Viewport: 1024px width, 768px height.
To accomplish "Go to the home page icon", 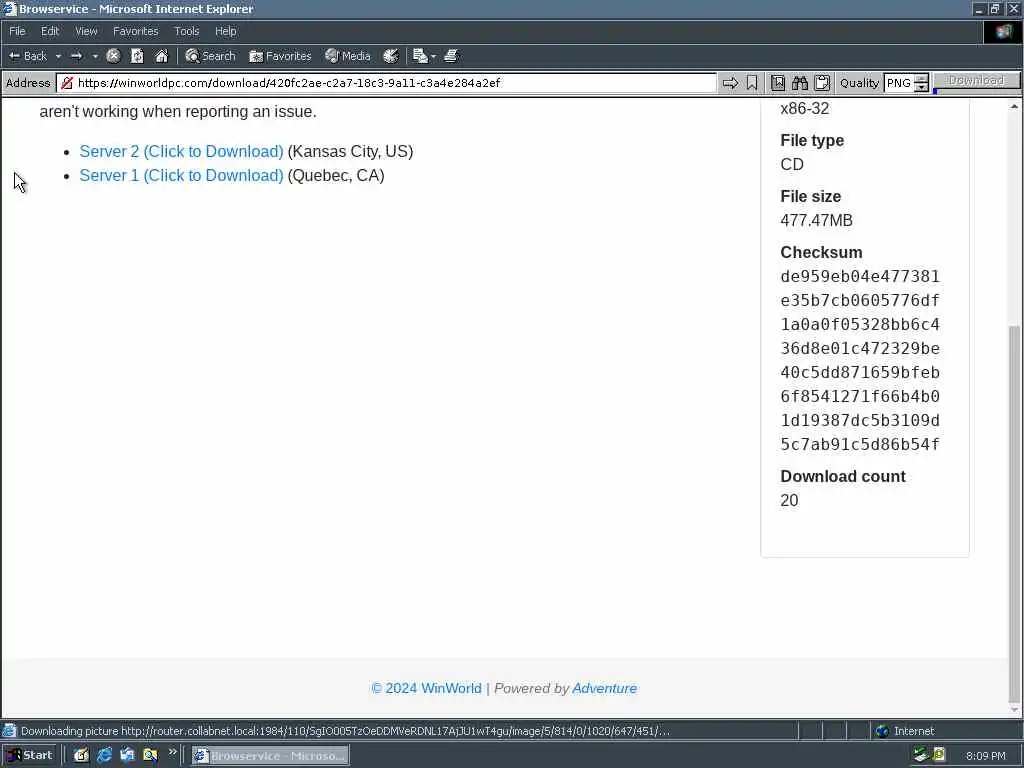I will click(x=161, y=56).
